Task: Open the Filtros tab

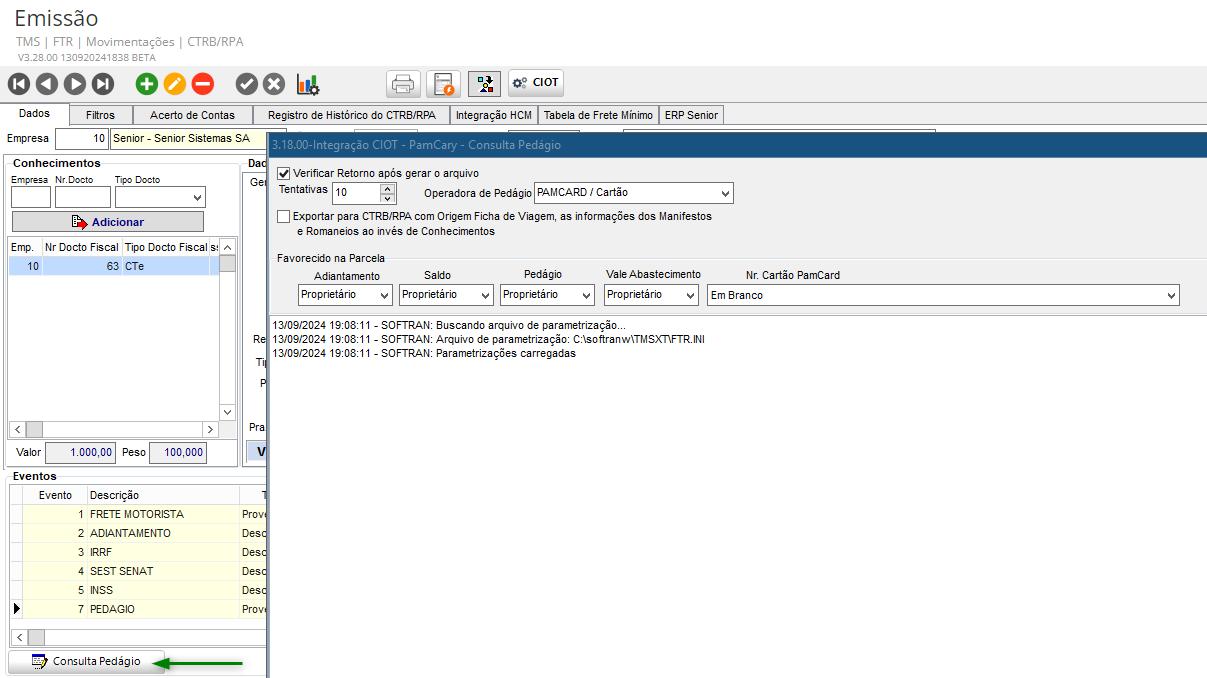Action: (100, 115)
